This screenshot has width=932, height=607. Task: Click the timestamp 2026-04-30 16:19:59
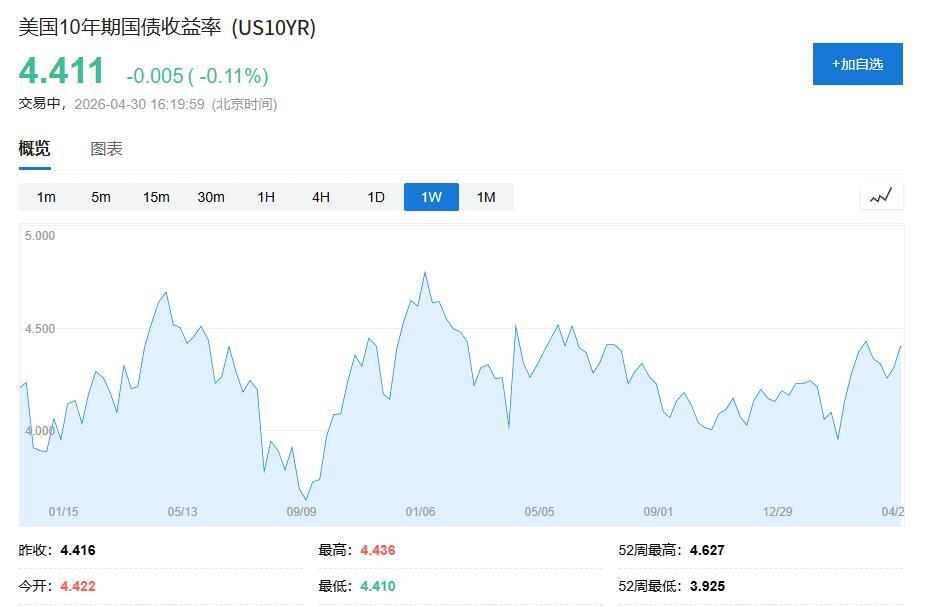pyautogui.click(x=139, y=104)
